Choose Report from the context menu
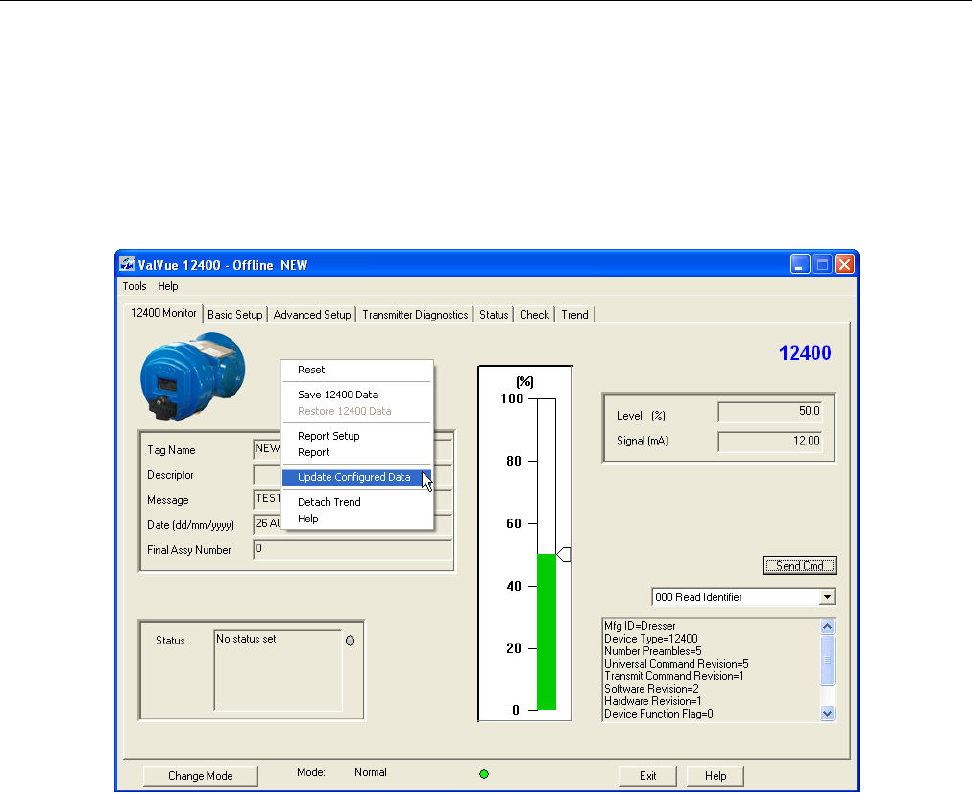 356,452
